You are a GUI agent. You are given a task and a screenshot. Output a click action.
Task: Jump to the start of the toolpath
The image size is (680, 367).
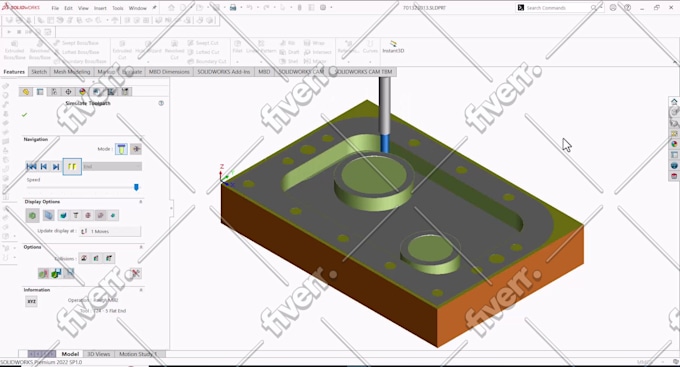[31, 167]
